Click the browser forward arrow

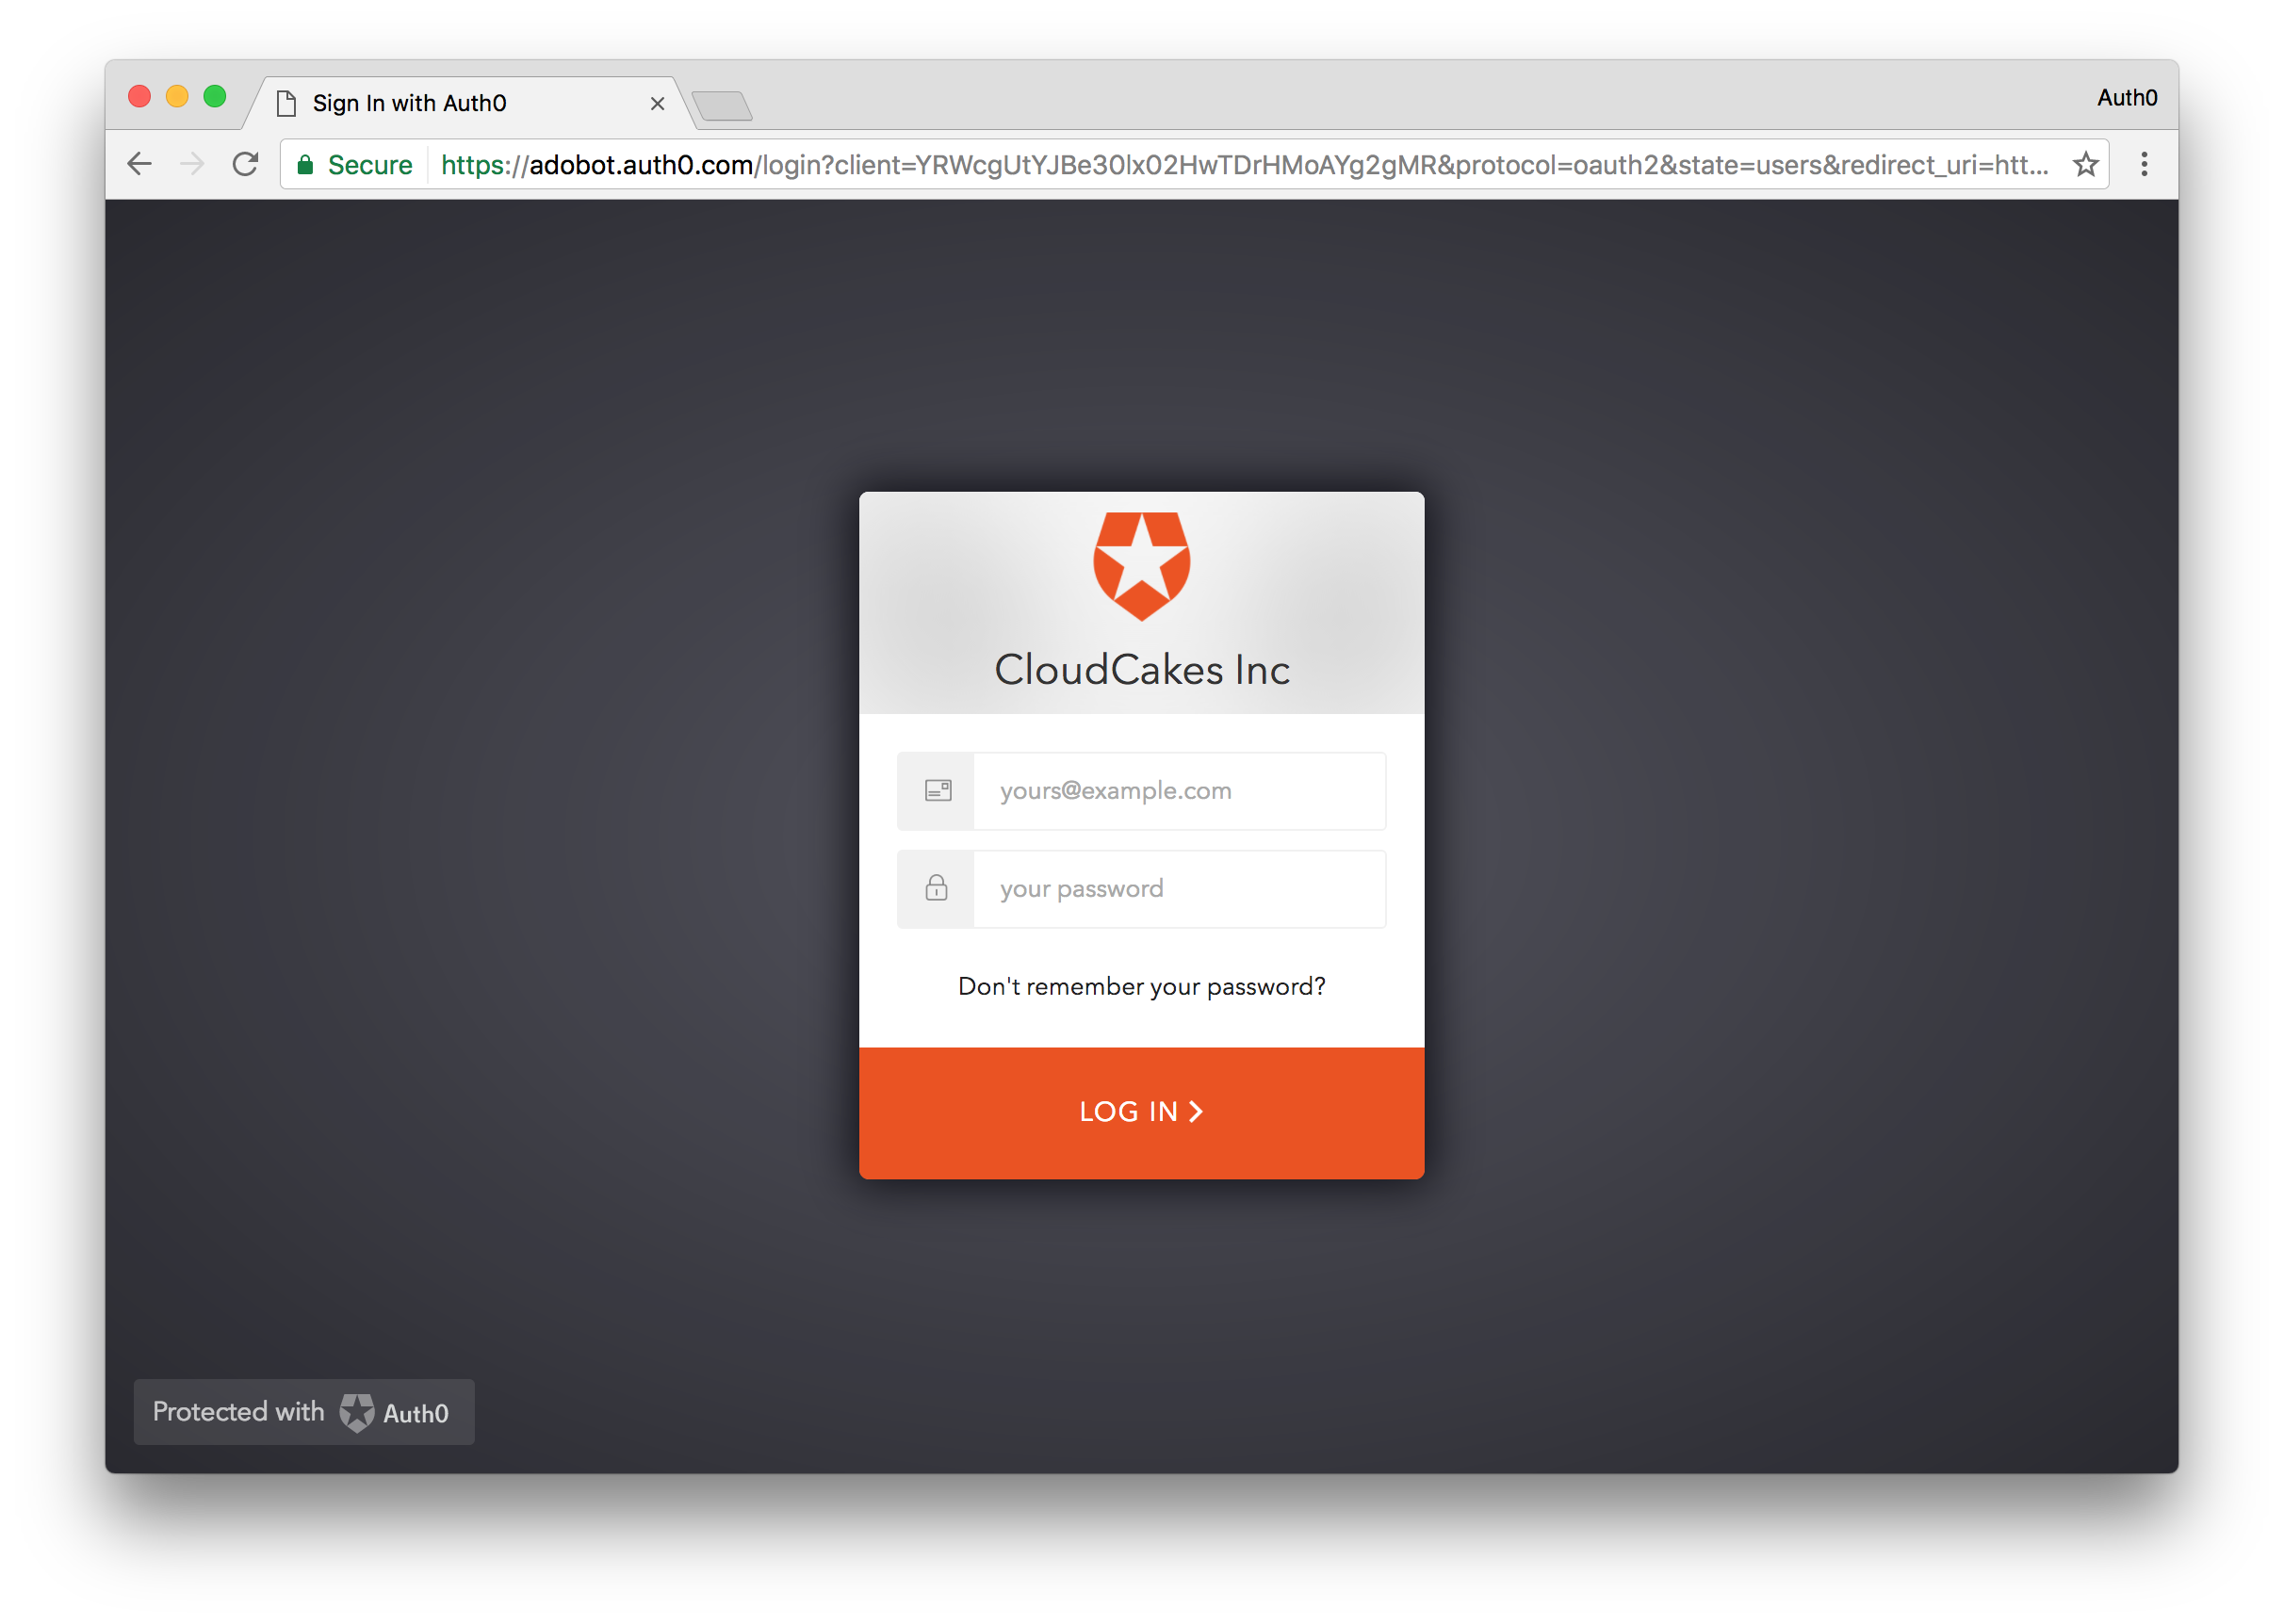click(192, 164)
